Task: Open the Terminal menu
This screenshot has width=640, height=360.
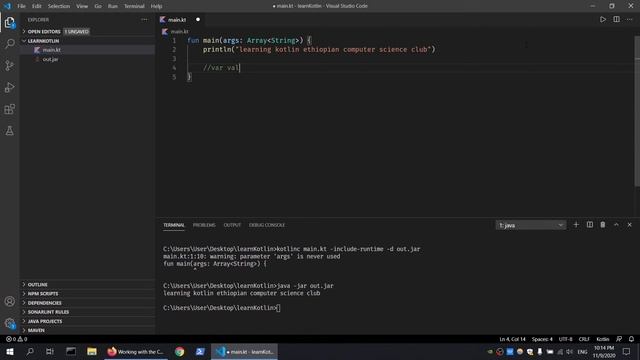Action: [134, 6]
